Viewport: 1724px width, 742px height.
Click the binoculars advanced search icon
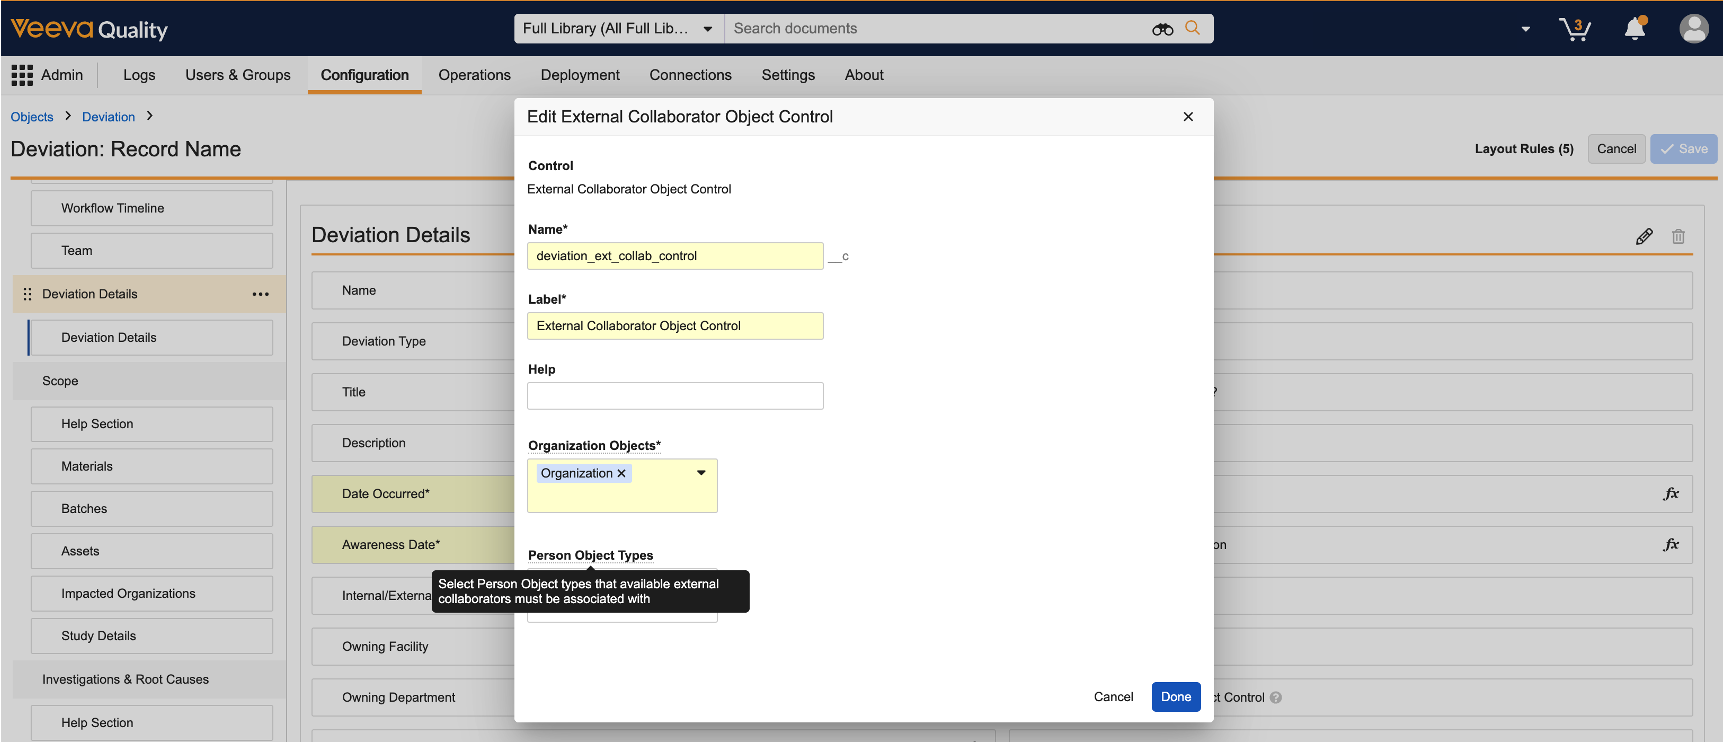click(x=1162, y=29)
